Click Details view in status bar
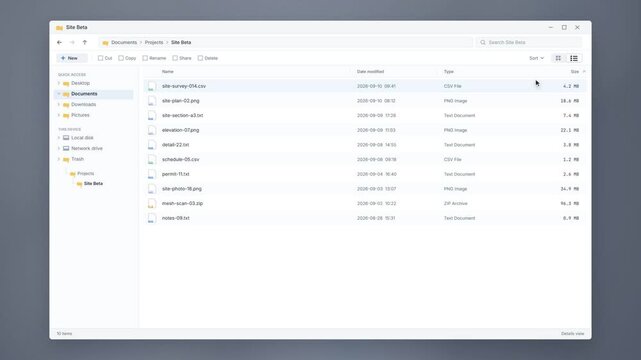This screenshot has width=641, height=360. tap(572, 334)
